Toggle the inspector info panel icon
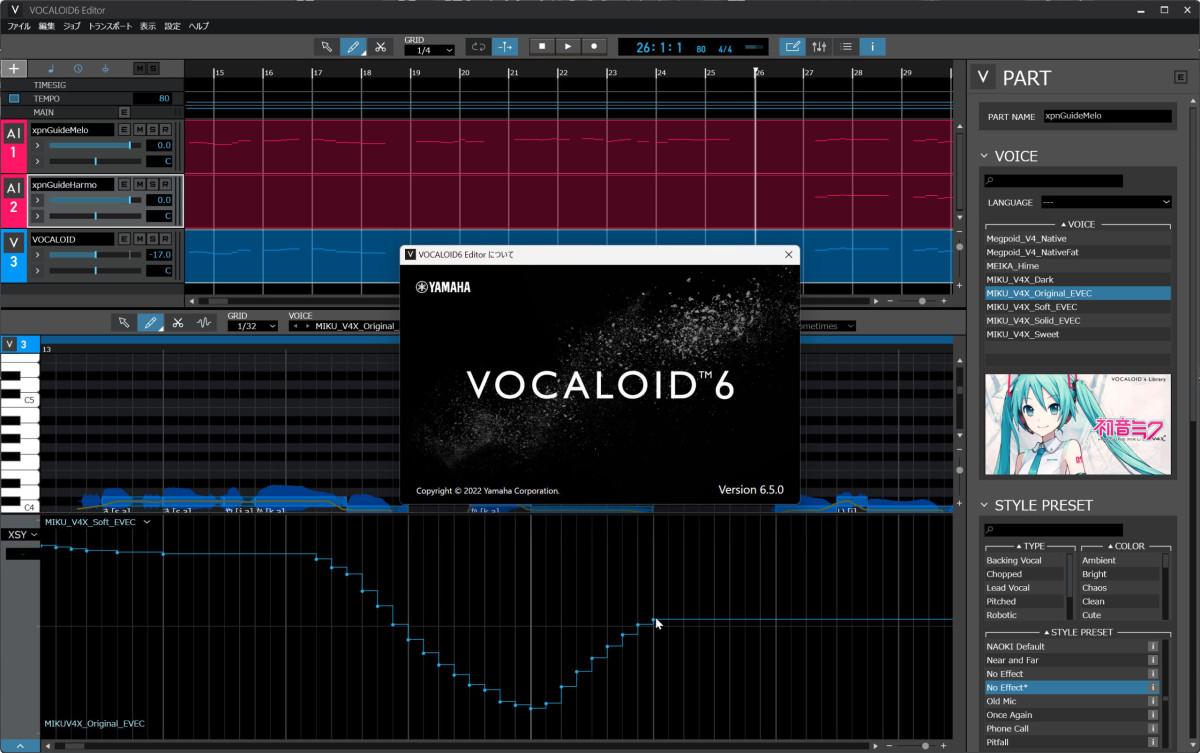Screen dimensions: 1200x753 873,46
